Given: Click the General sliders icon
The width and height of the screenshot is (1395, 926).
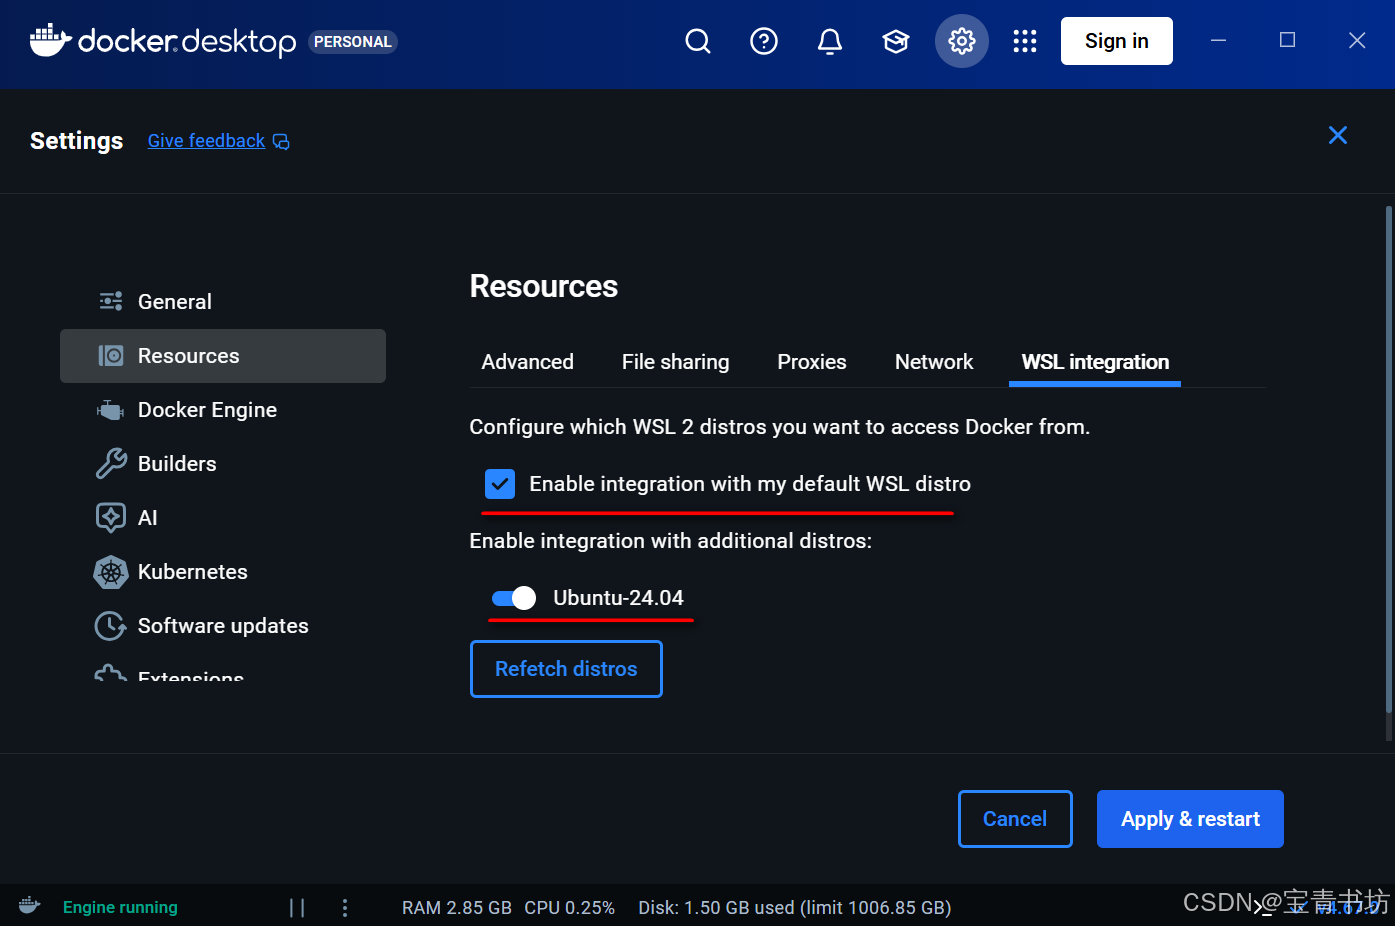Looking at the screenshot, I should (111, 301).
